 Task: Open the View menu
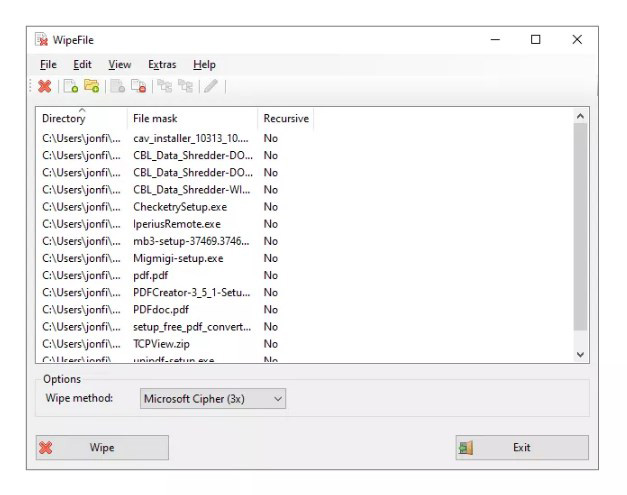coord(120,64)
